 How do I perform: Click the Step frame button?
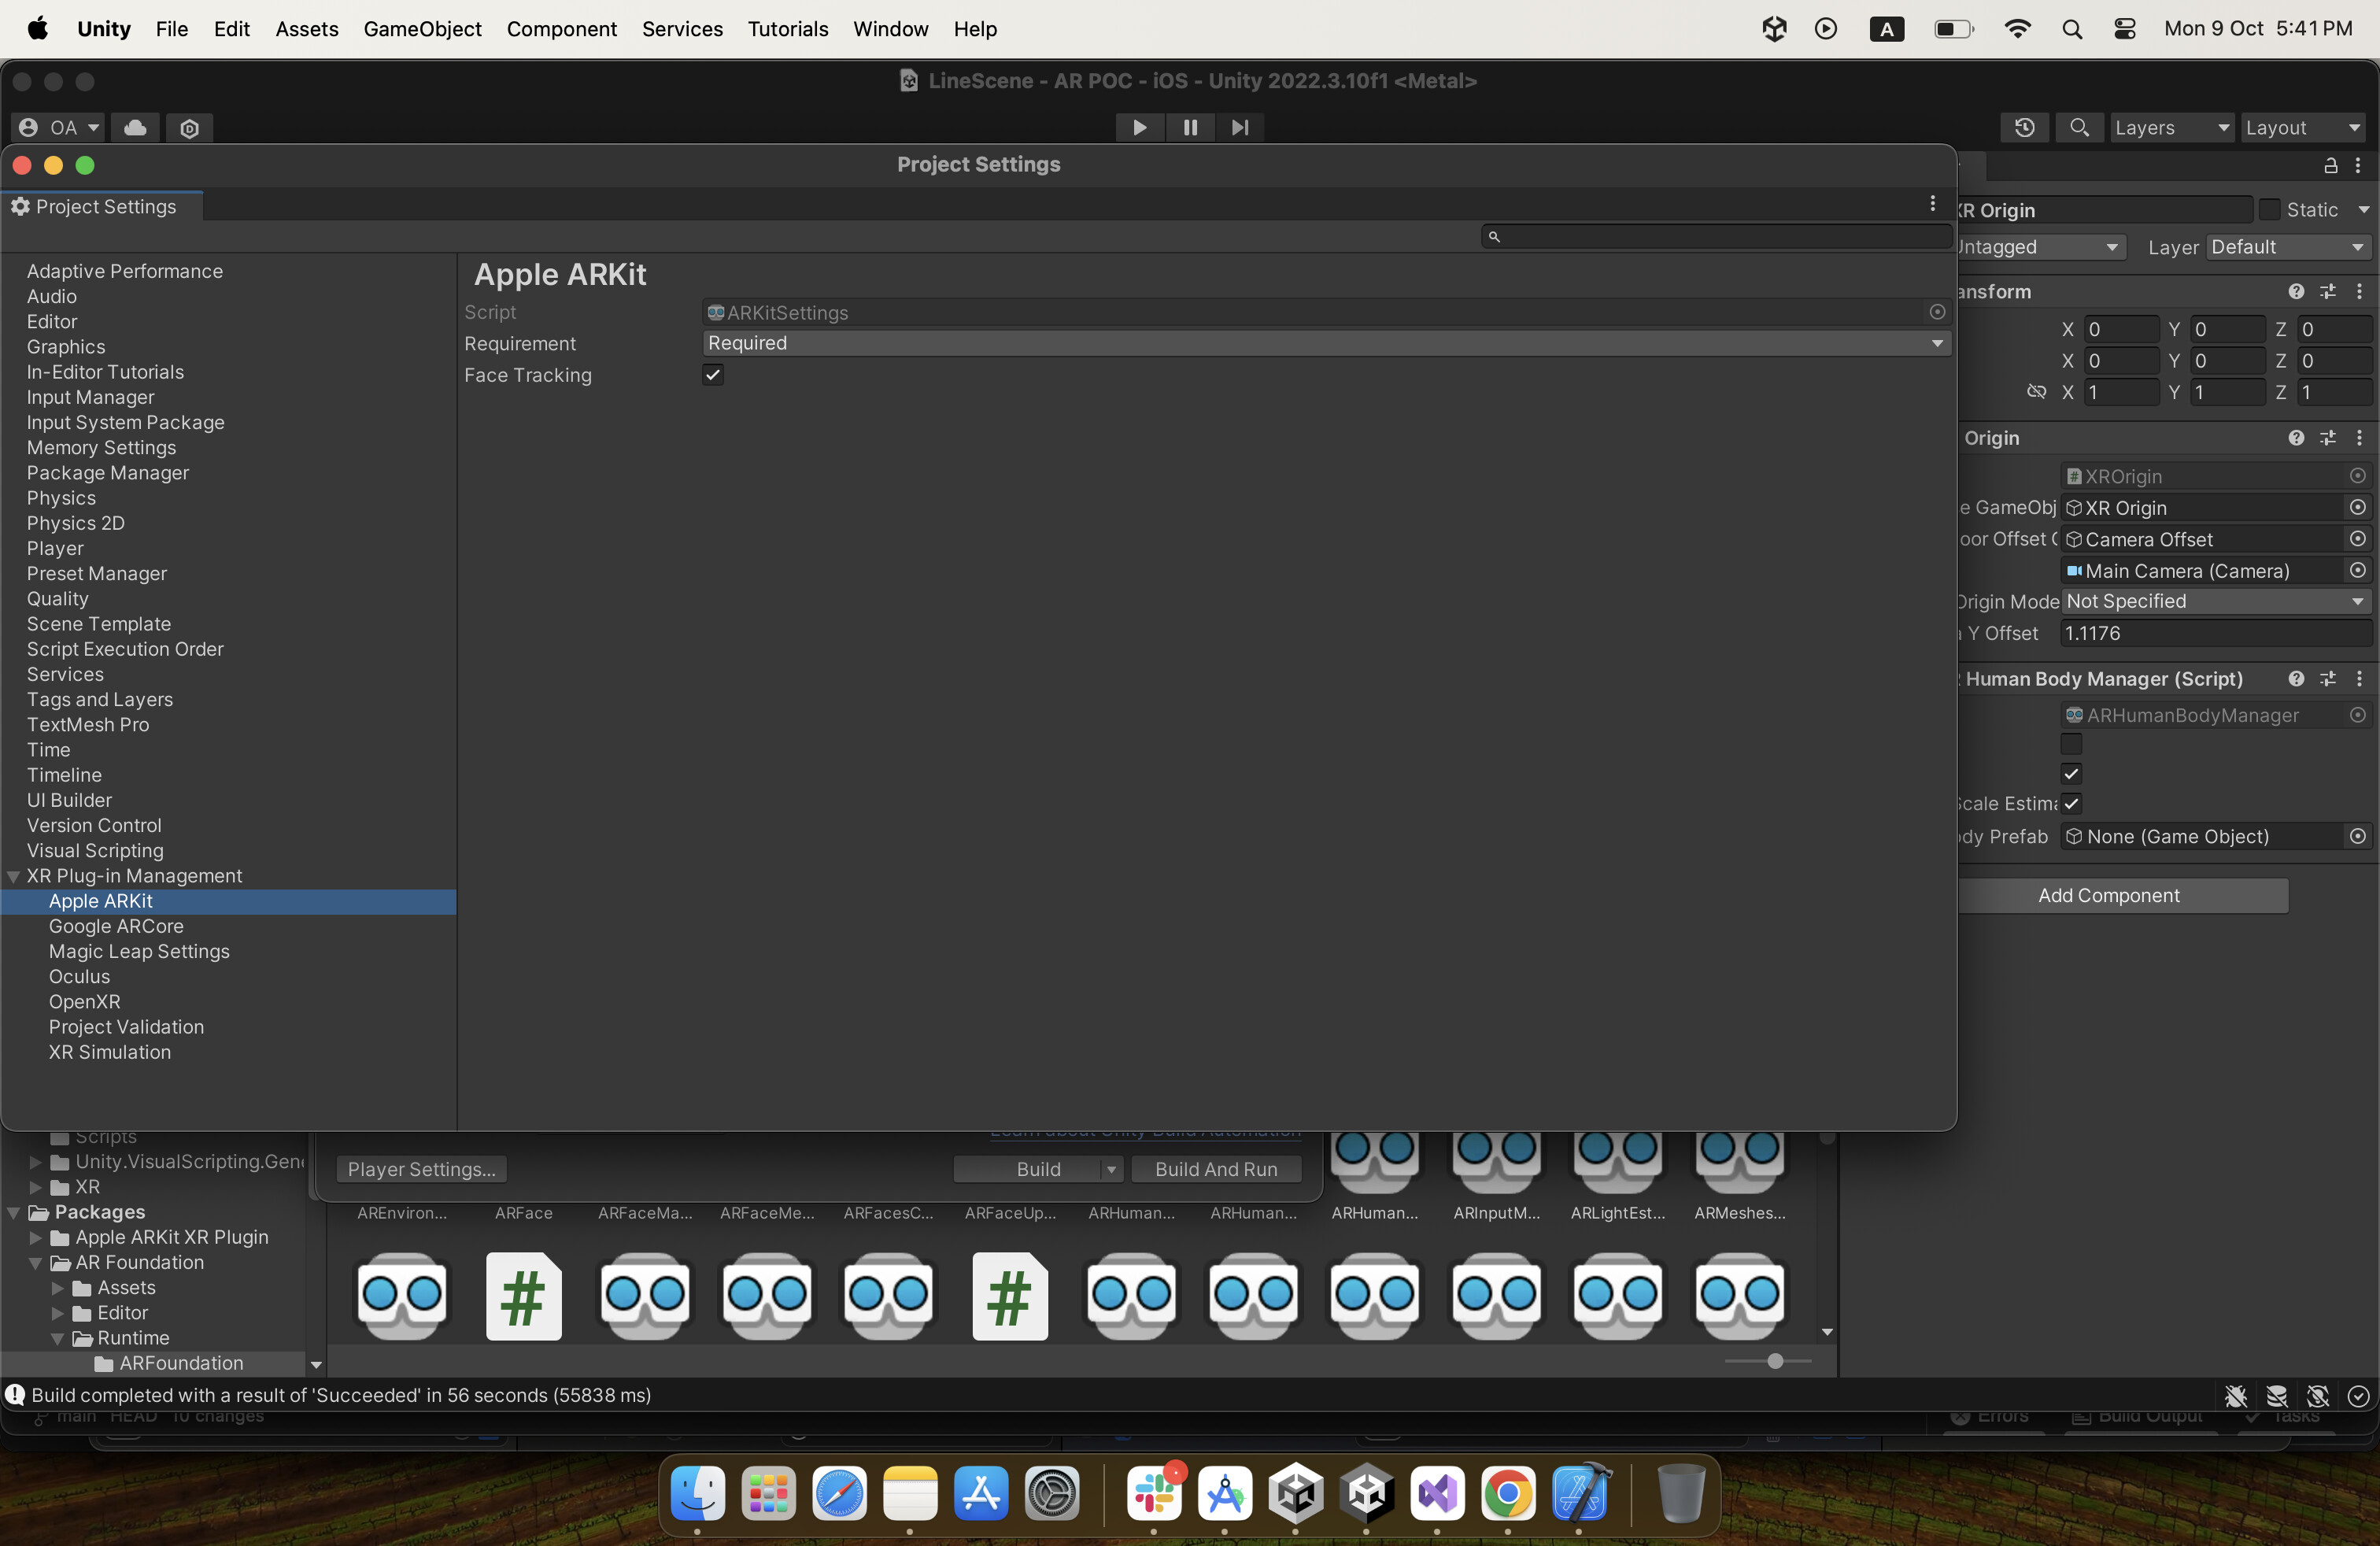pyautogui.click(x=1240, y=127)
